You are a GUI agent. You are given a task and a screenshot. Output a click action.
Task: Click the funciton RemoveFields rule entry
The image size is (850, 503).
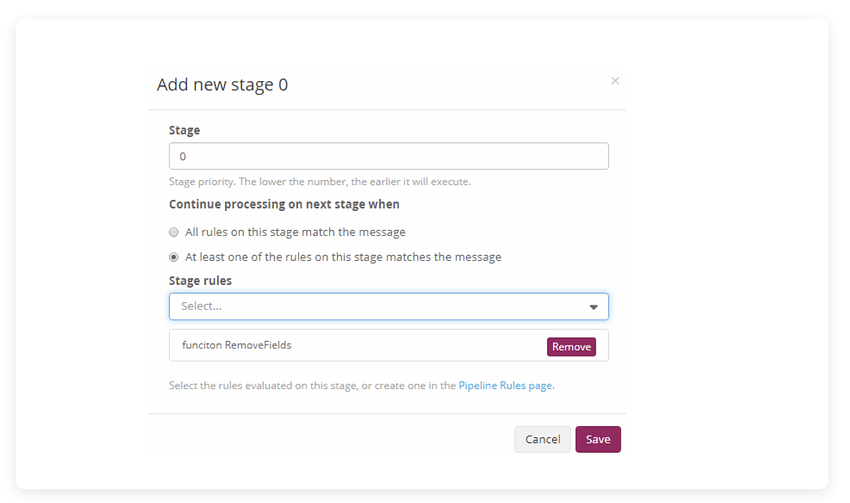click(x=236, y=345)
